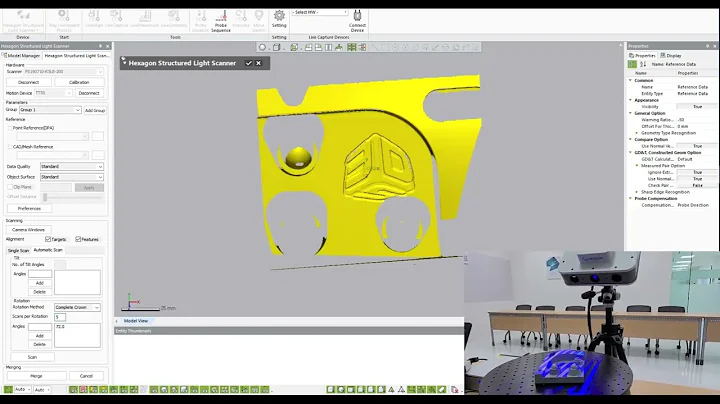Switch to the Single Scan tab
Viewport: 720px width, 404px height.
[x=18, y=250]
